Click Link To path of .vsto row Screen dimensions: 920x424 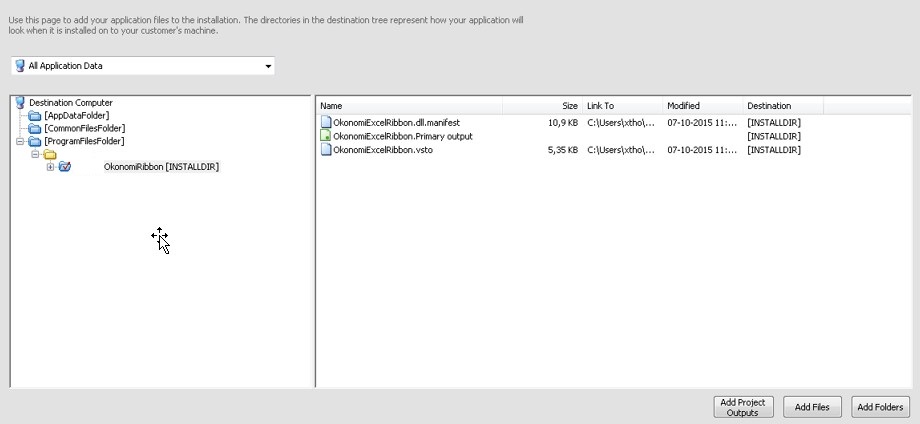[620, 150]
